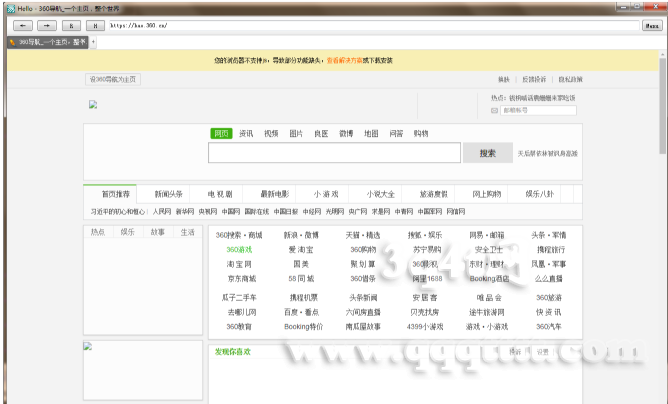Open the 360汽车 link

click(x=549, y=326)
